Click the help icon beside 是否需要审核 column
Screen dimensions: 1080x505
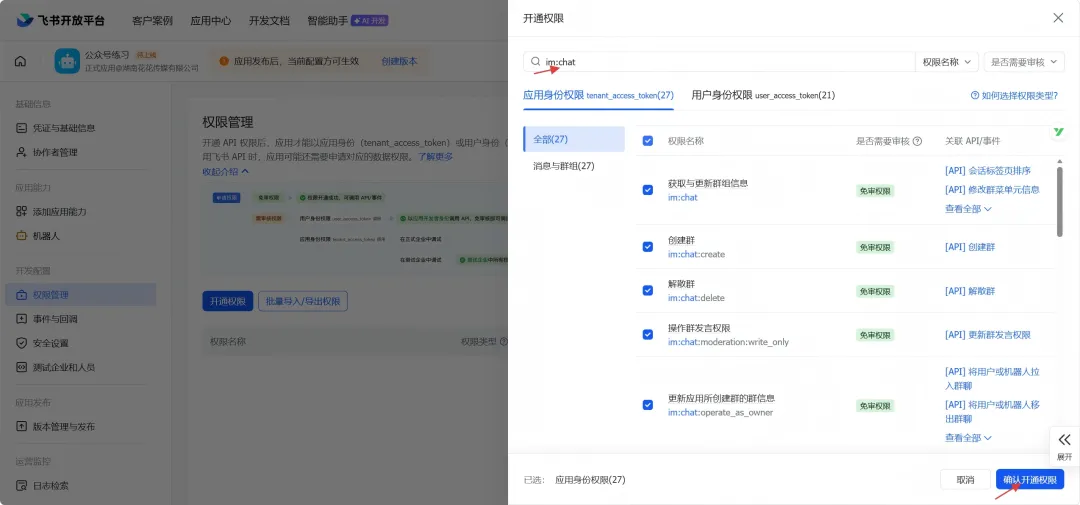[917, 141]
